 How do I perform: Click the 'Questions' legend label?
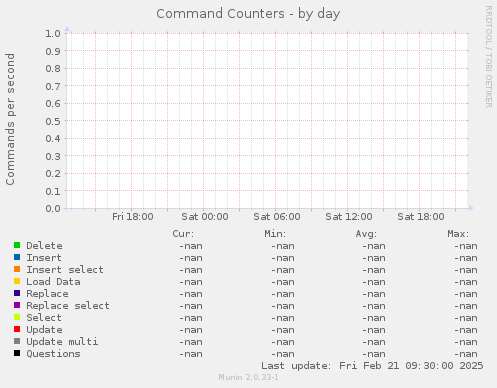[53, 354]
